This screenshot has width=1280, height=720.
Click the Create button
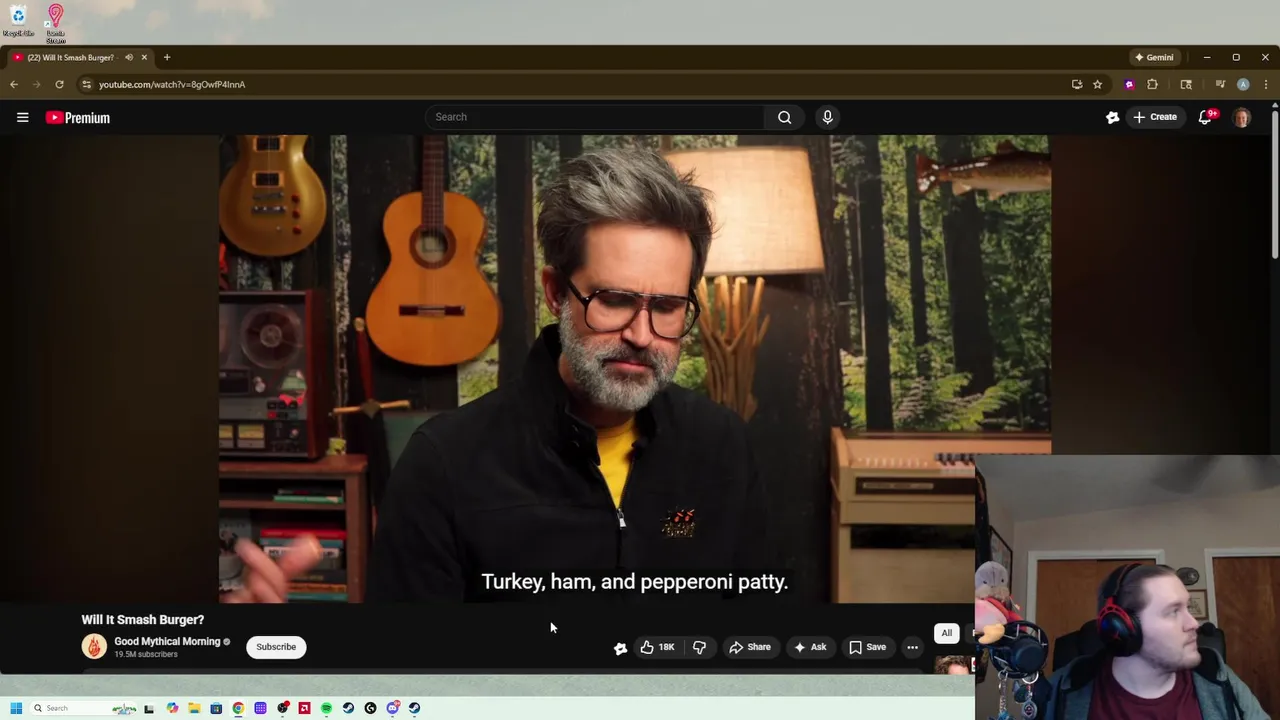(1156, 117)
